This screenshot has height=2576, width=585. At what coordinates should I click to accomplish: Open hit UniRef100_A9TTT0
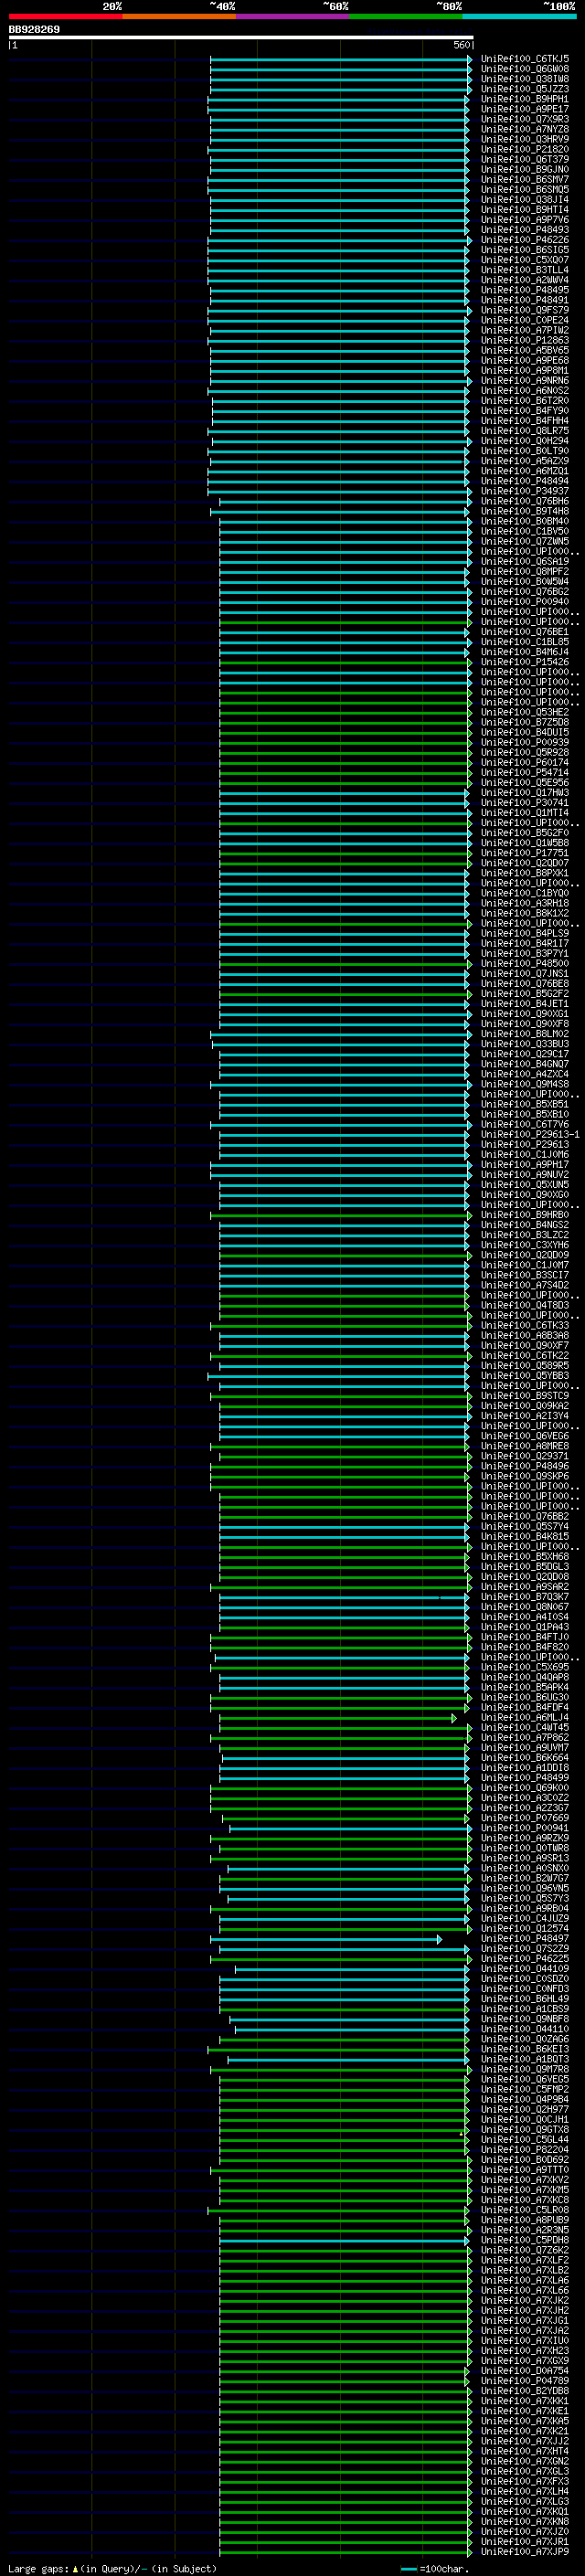coord(525,2170)
